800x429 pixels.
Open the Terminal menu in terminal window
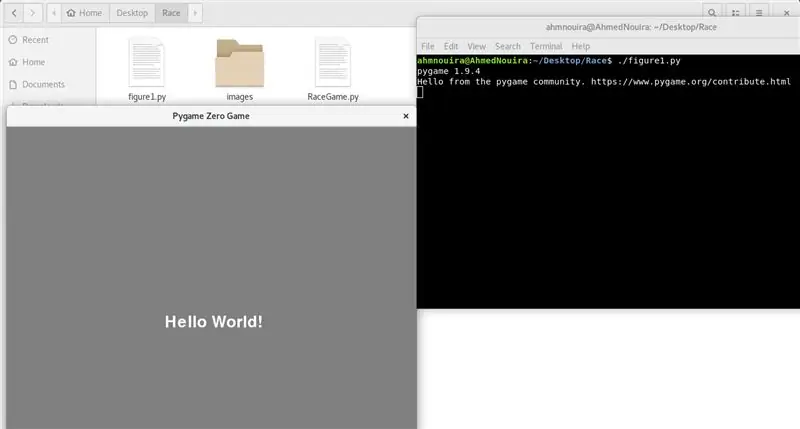(546, 46)
